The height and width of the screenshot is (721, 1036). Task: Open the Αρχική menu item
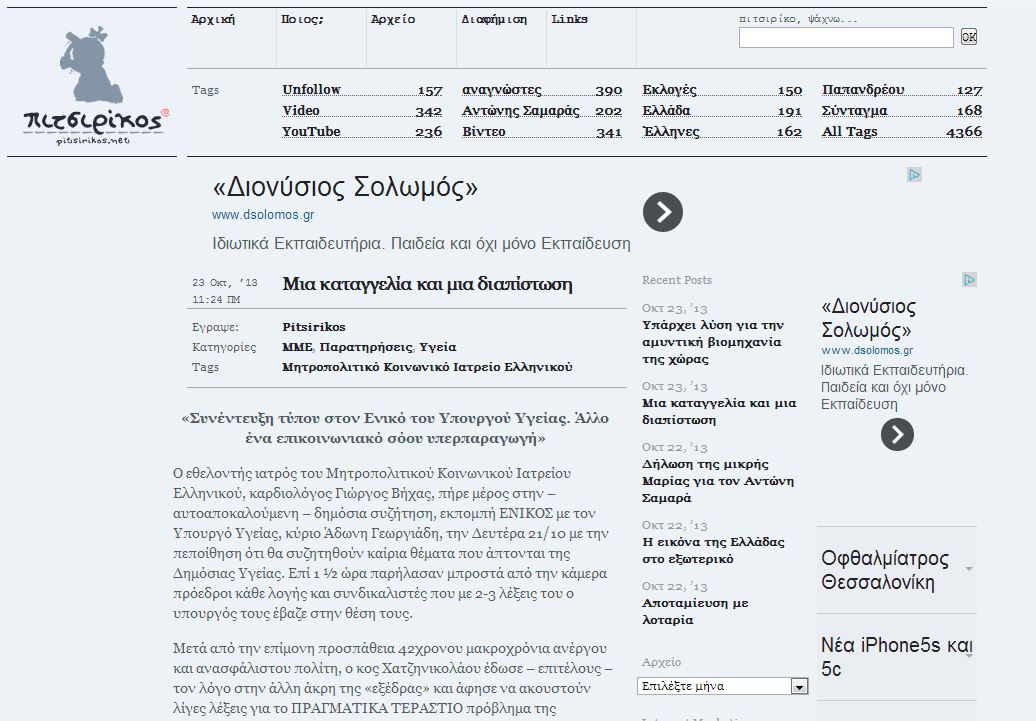(213, 20)
